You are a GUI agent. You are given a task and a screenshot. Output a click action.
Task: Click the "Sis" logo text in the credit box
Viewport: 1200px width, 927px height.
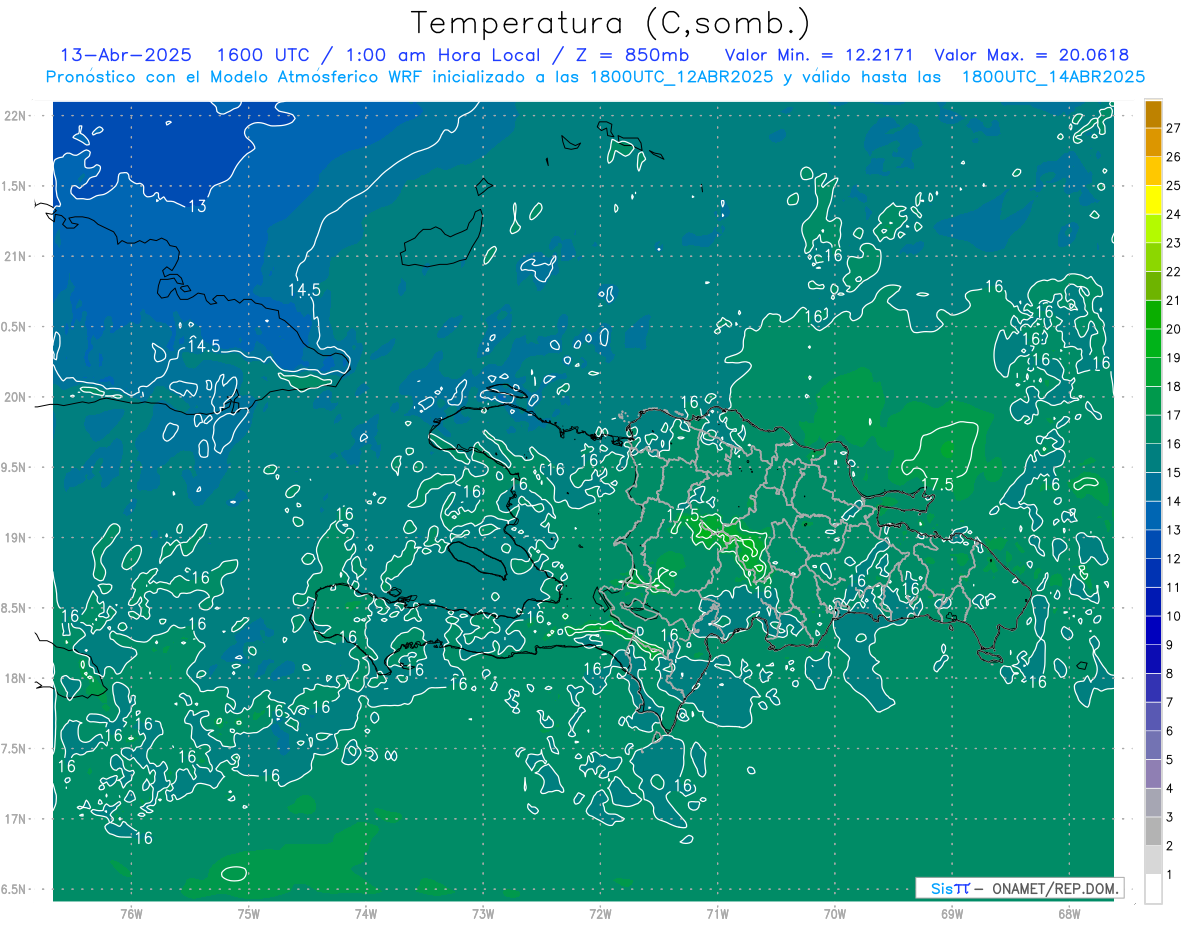coord(941,888)
